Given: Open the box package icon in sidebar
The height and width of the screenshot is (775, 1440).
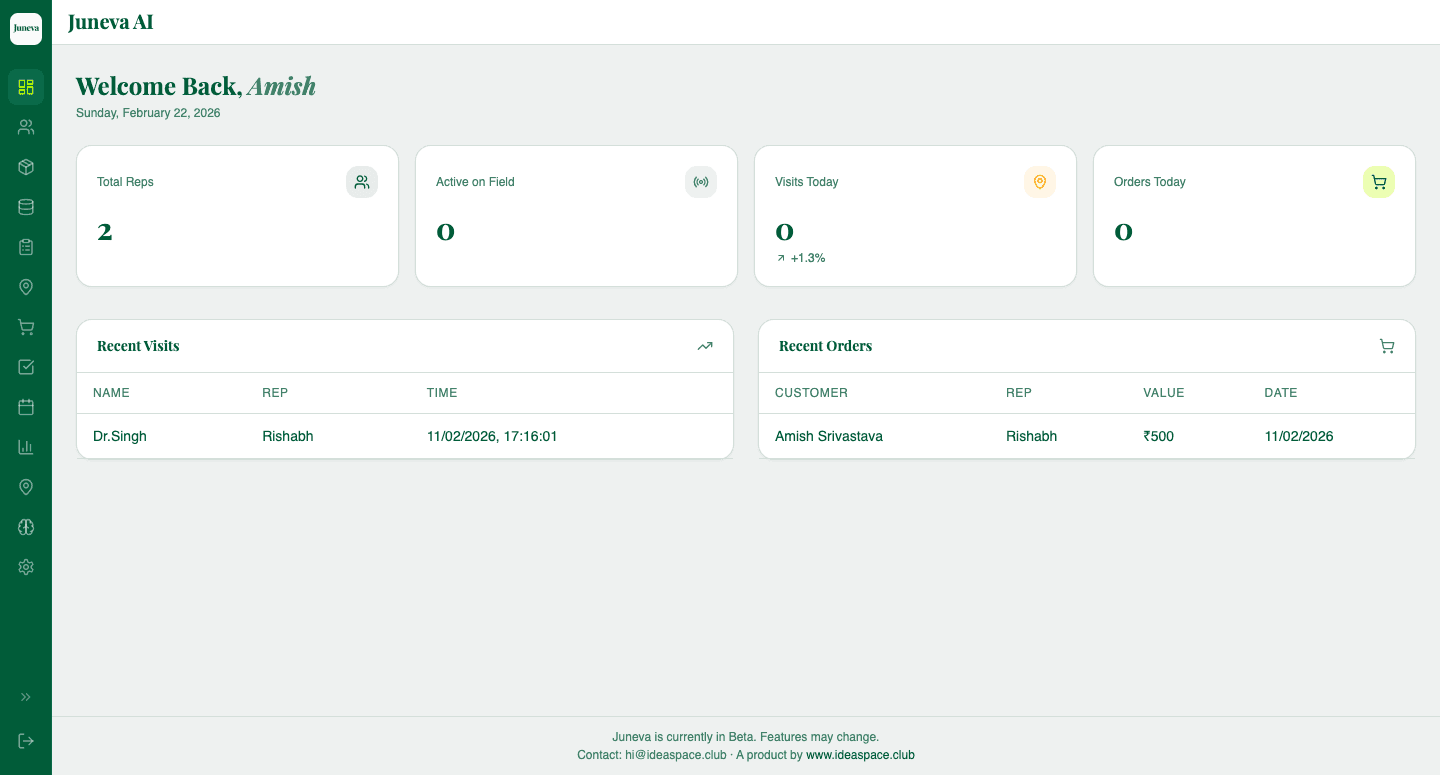Looking at the screenshot, I should pyautogui.click(x=26, y=167).
